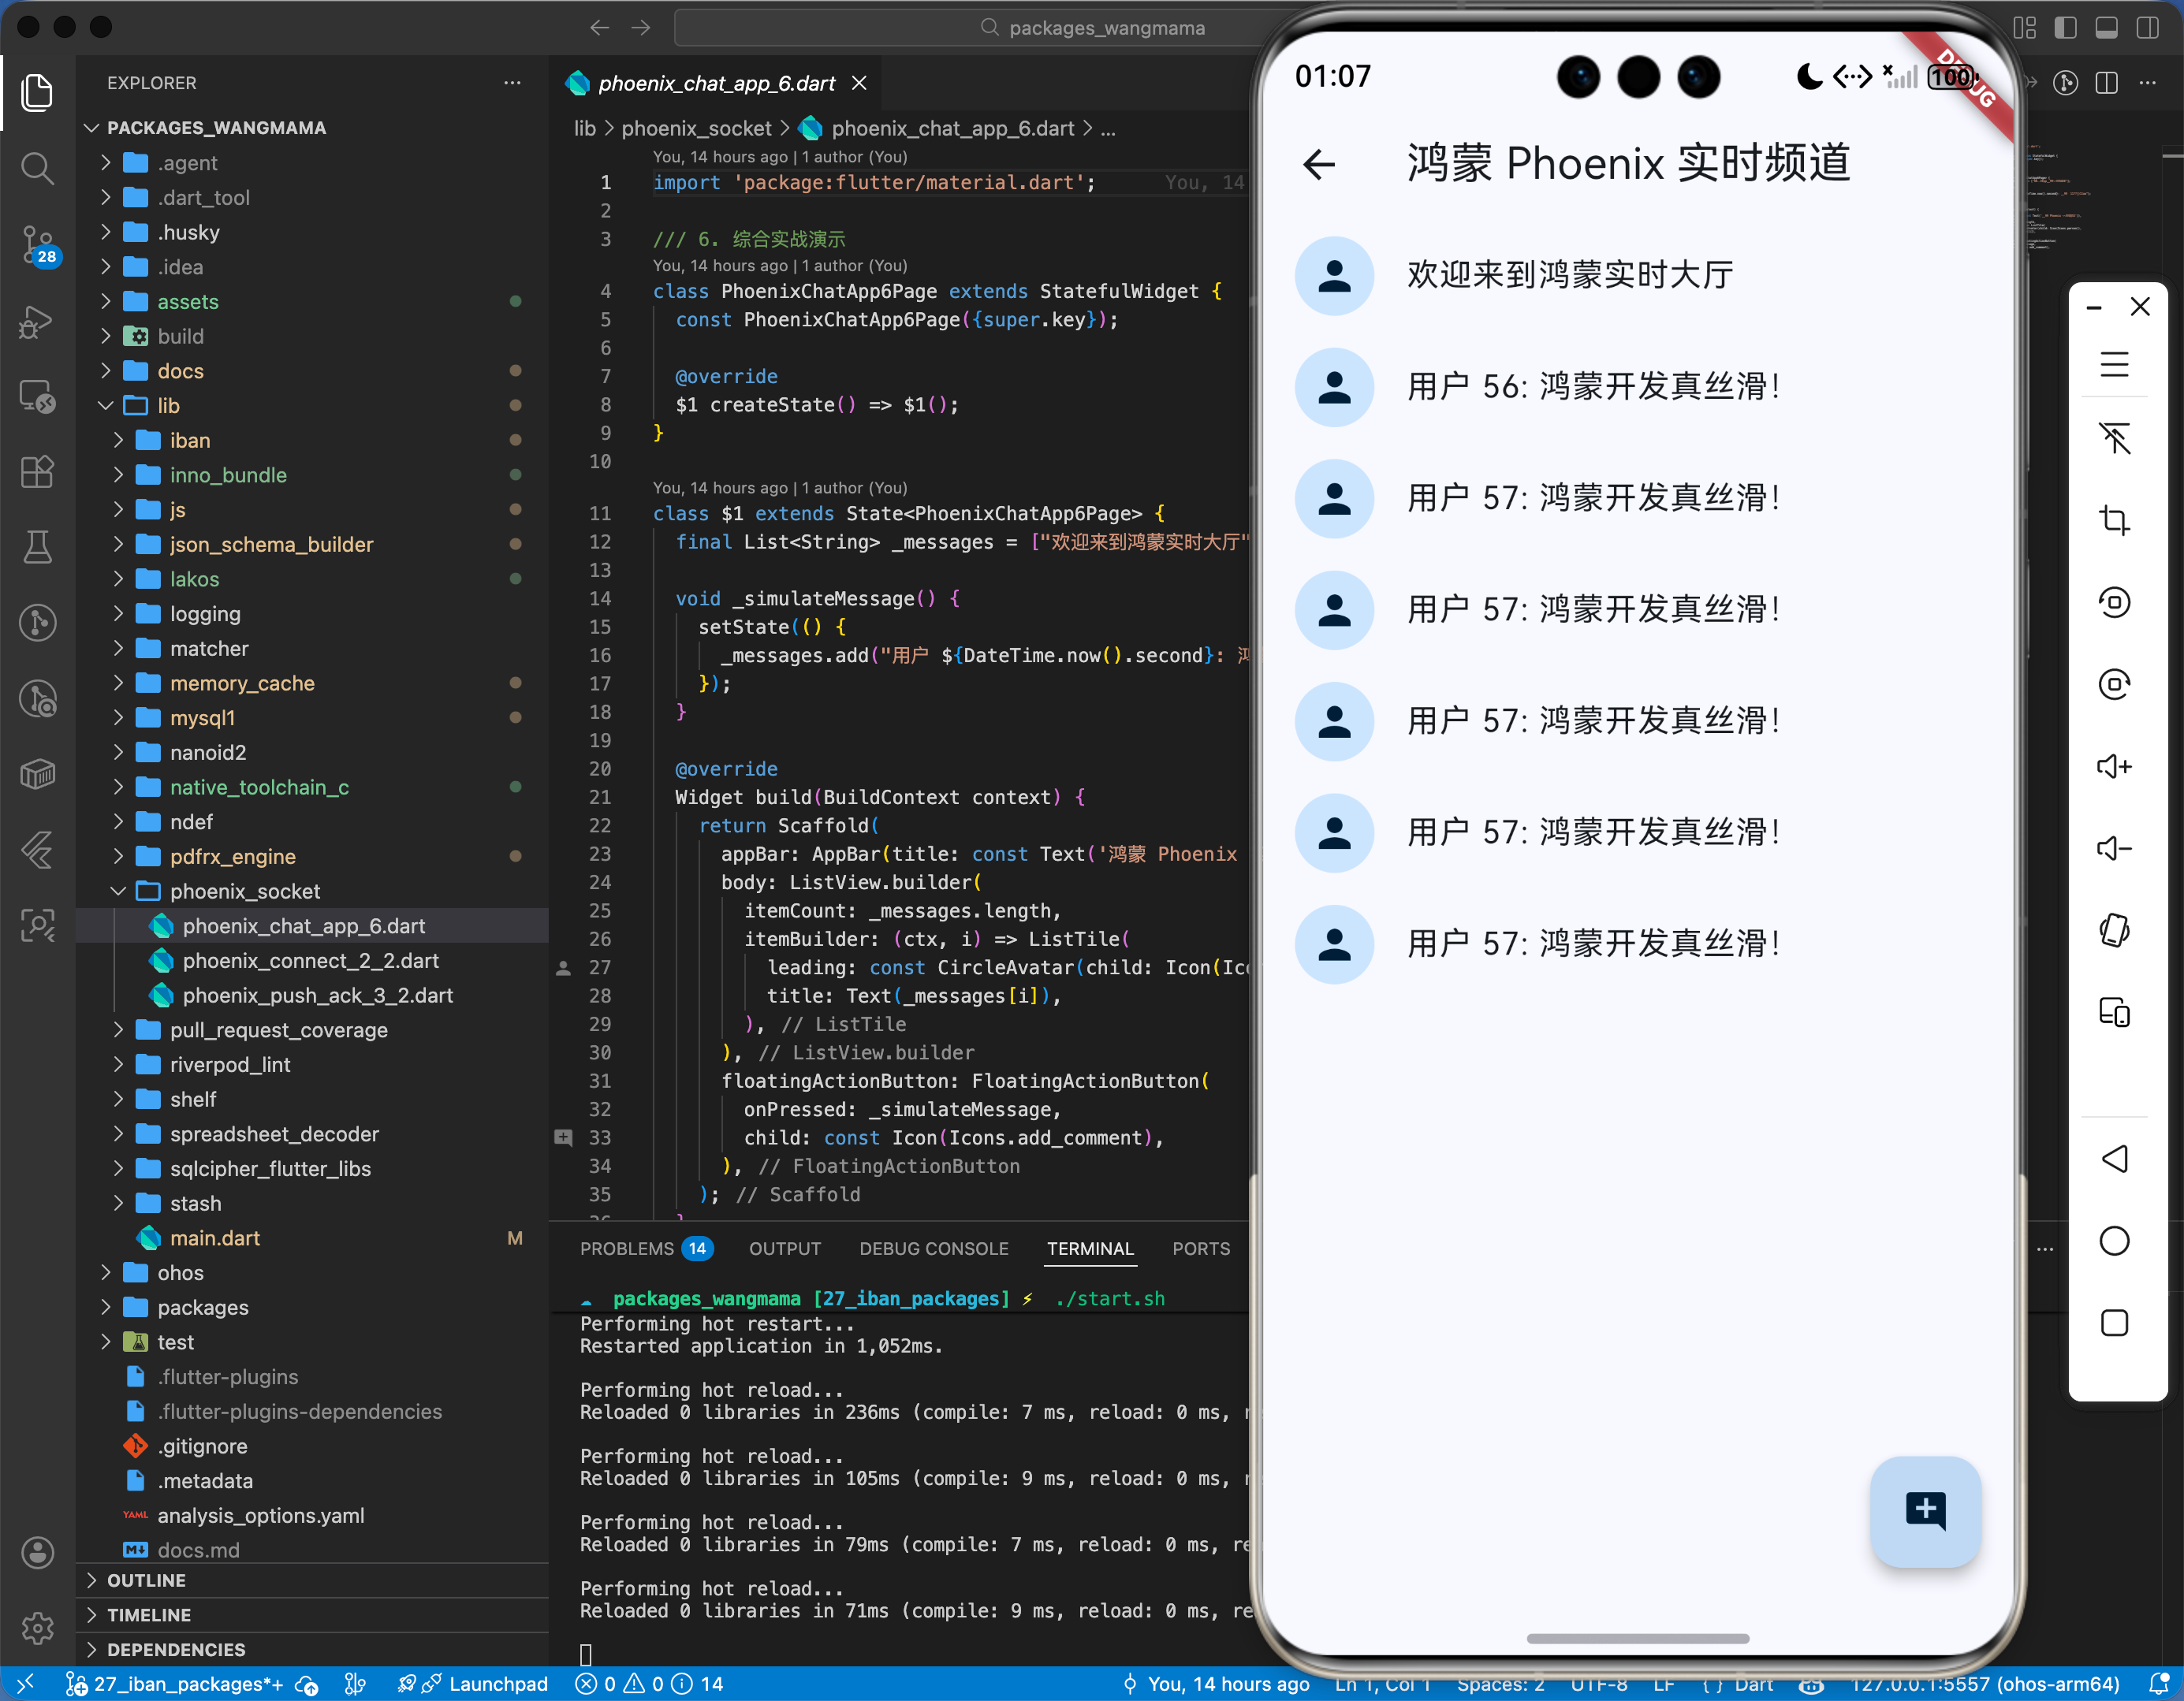Toggle the primary side bar layout button
2184x1701 pixels.
coord(2066,27)
